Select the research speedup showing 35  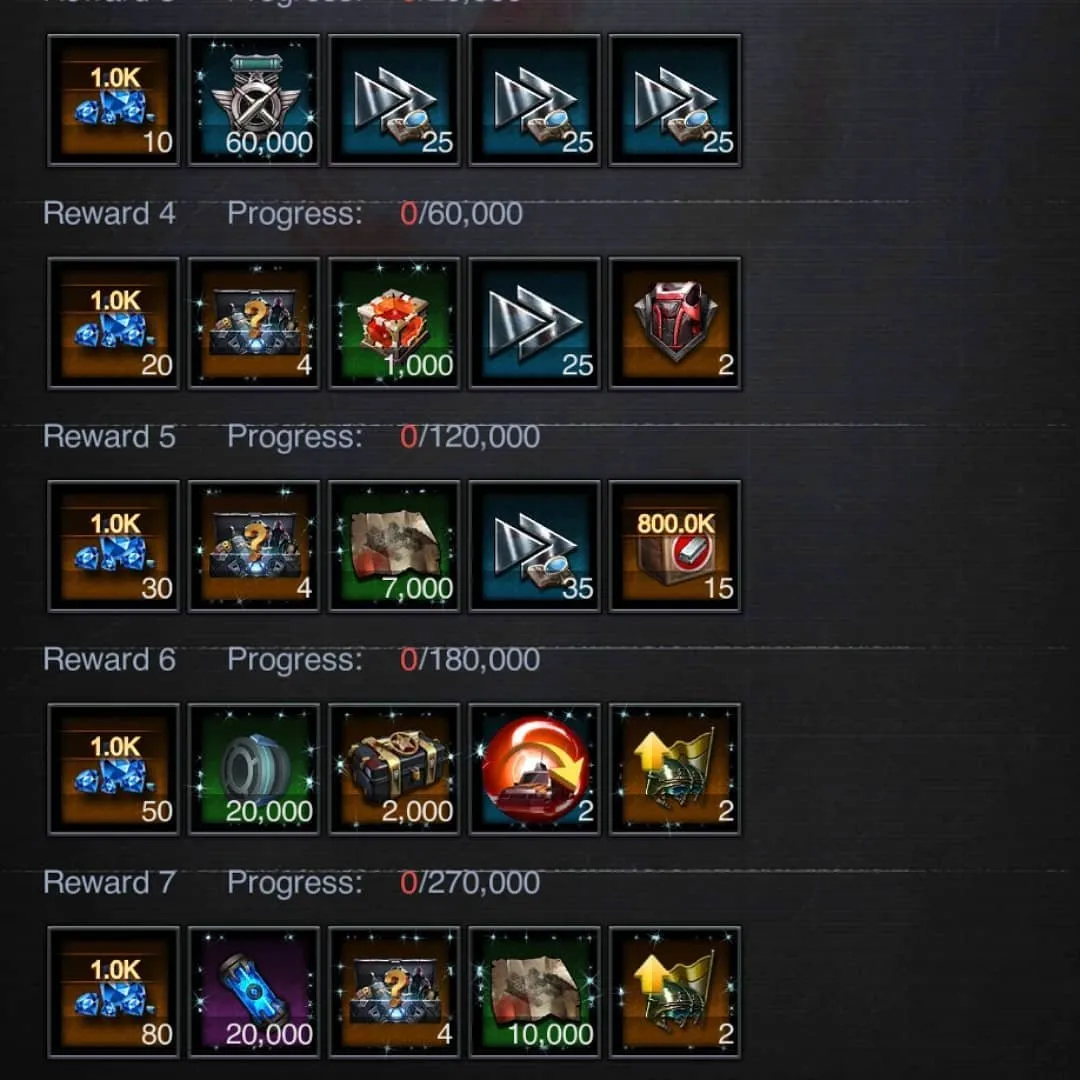point(534,547)
